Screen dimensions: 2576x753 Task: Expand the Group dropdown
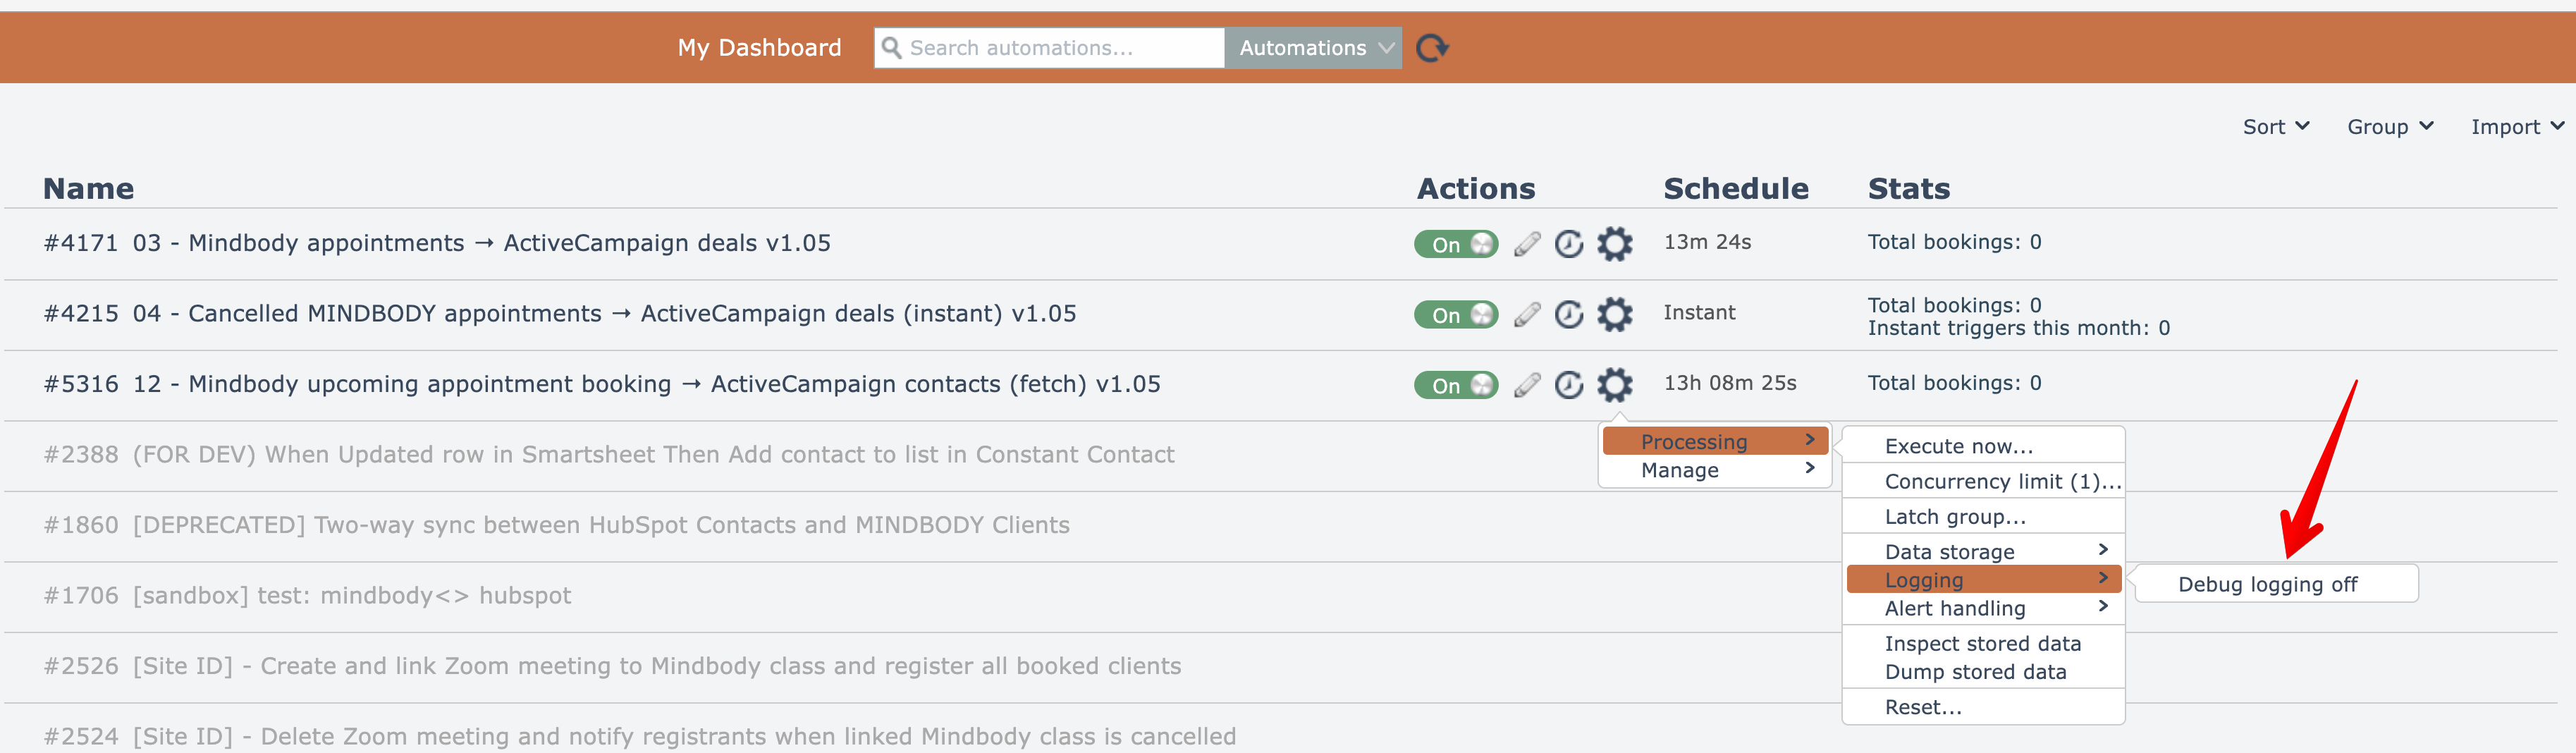2389,127
